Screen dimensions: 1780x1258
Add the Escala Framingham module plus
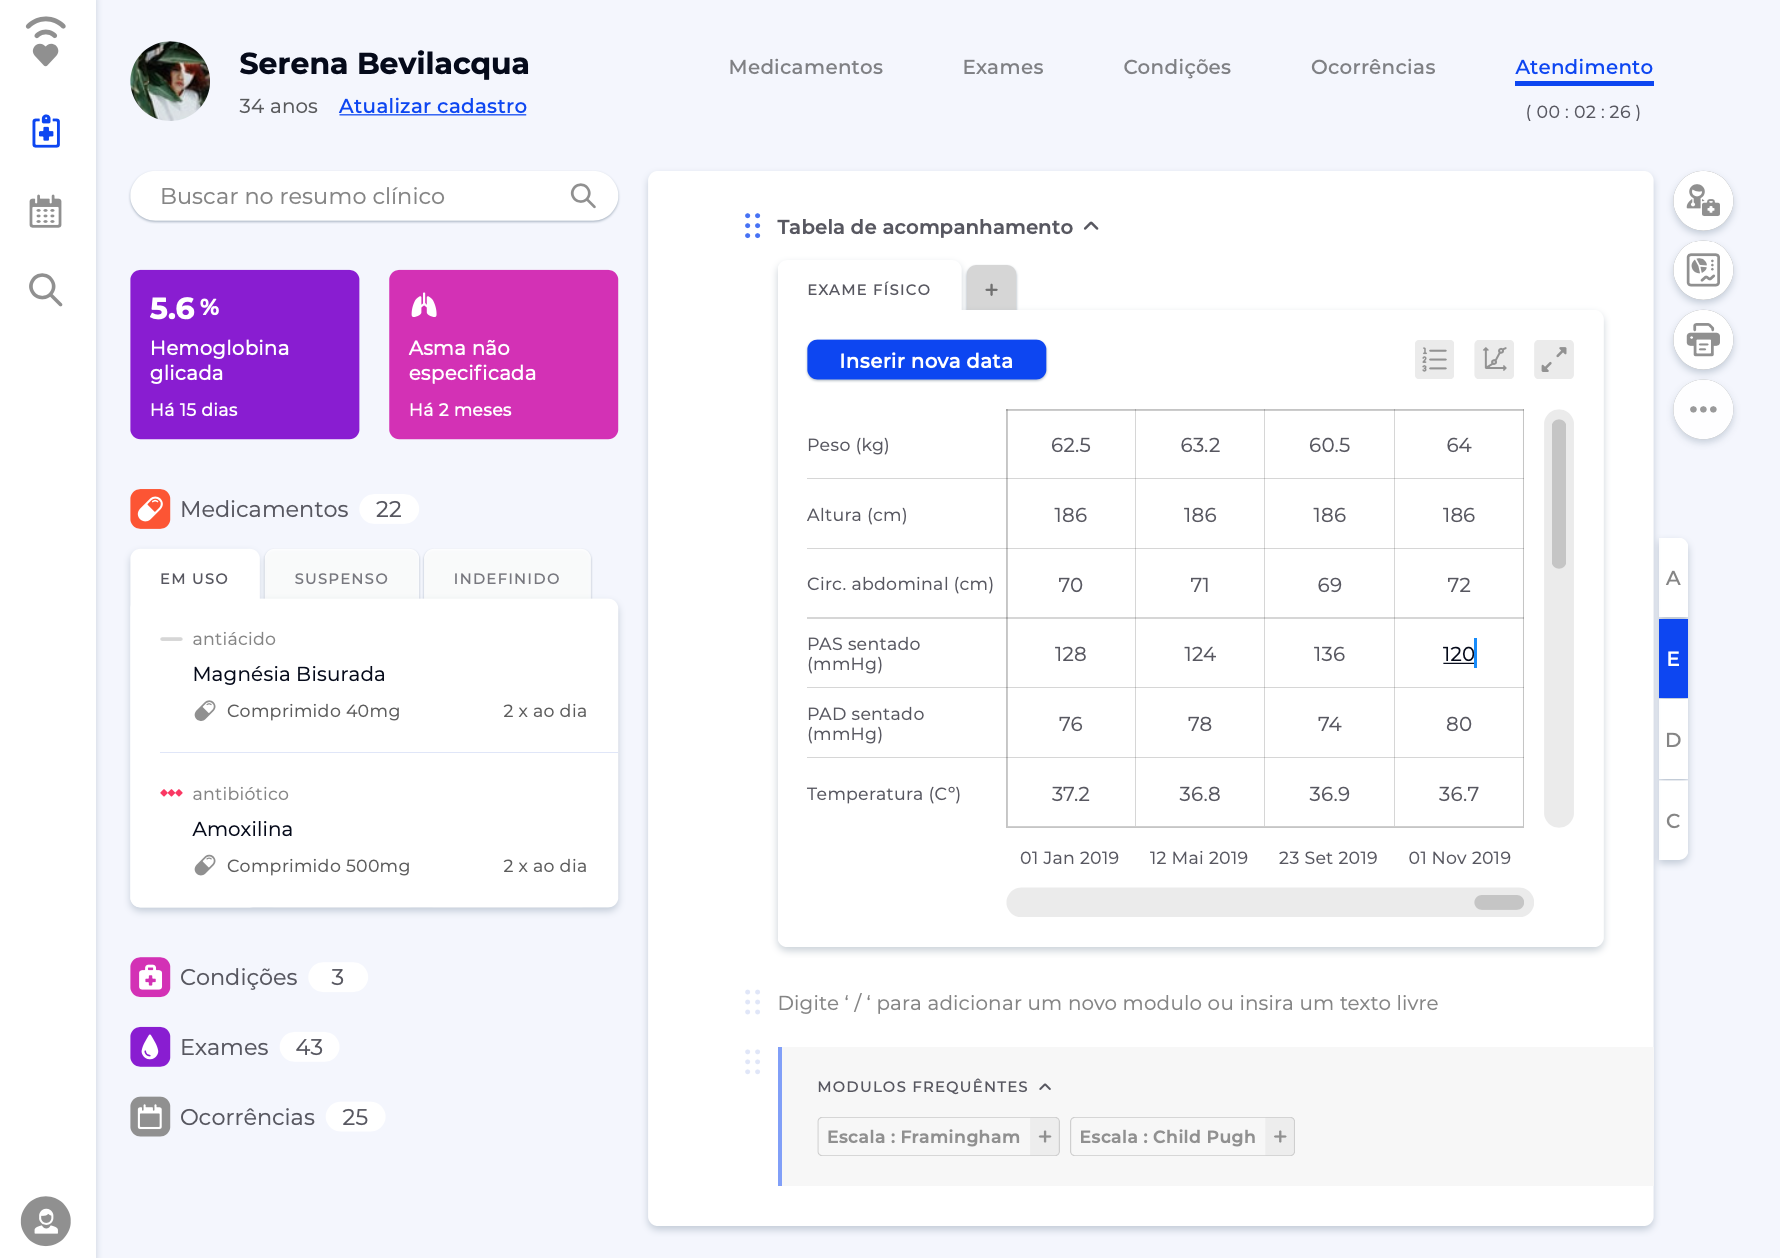click(x=1045, y=1137)
